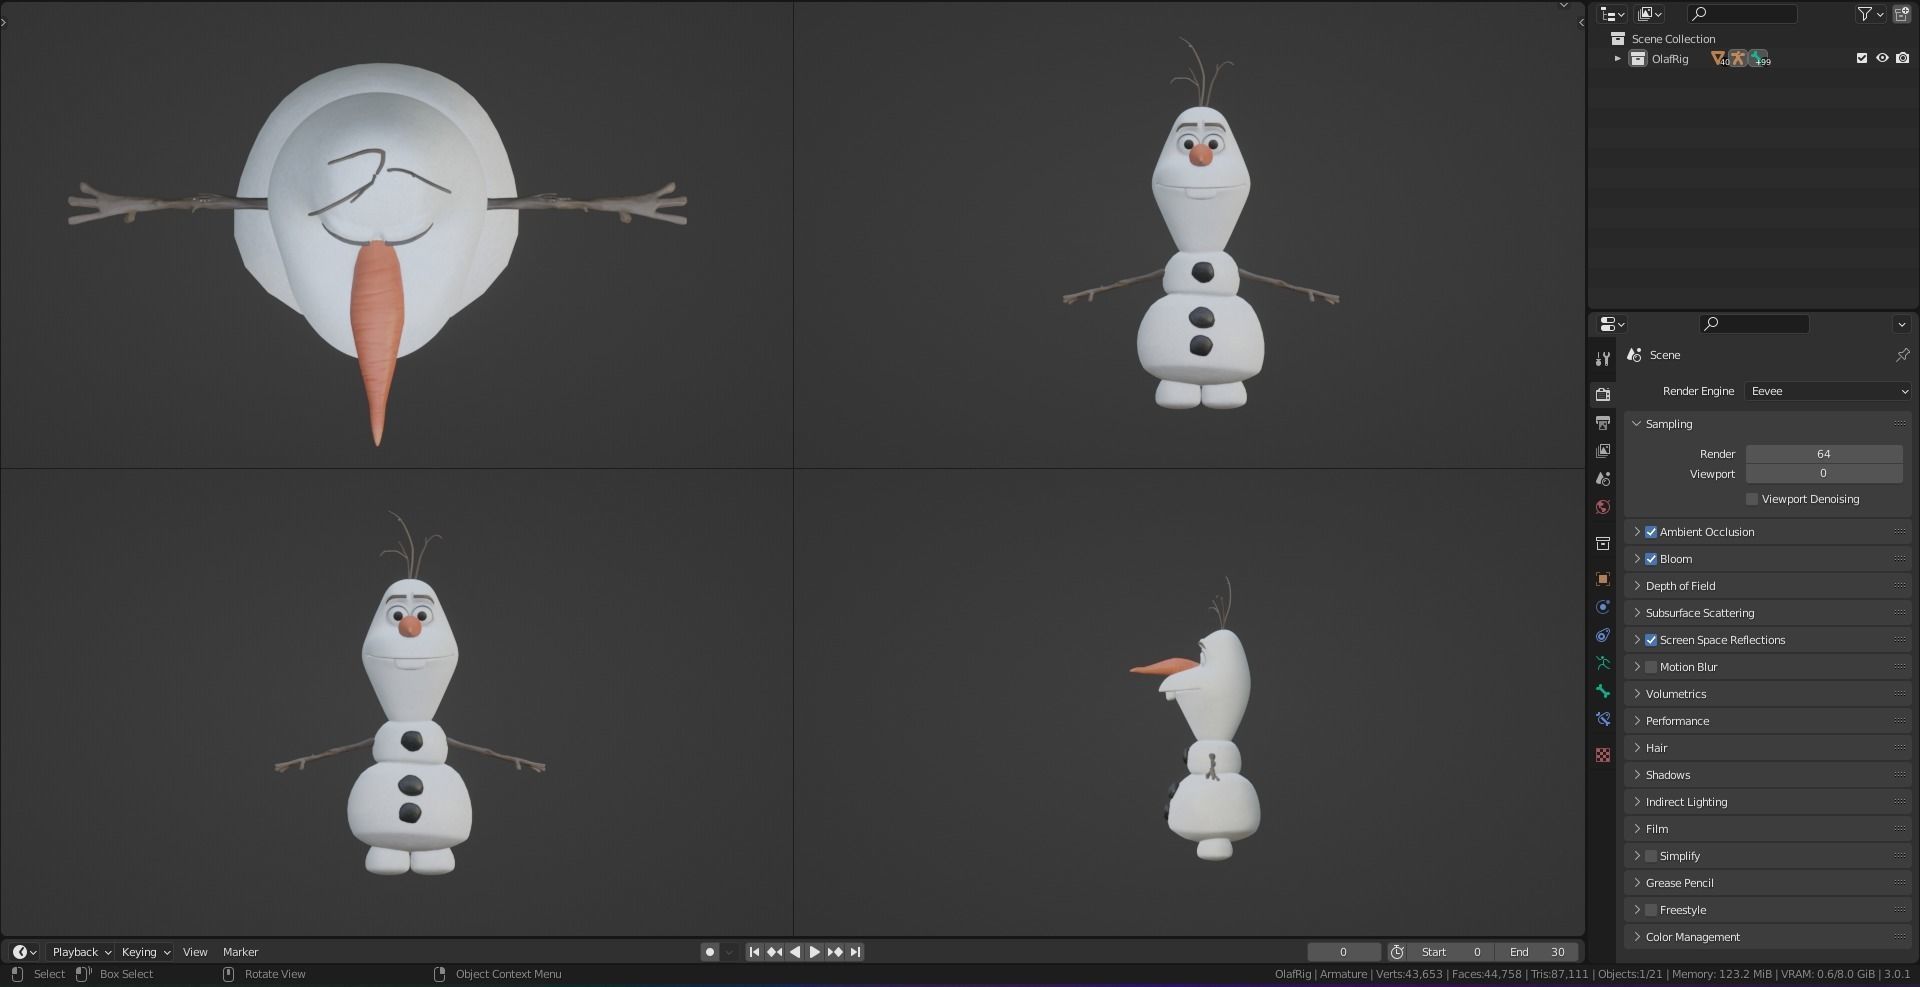Image resolution: width=1920 pixels, height=987 pixels.
Task: Click the outliner search field
Action: [1742, 14]
